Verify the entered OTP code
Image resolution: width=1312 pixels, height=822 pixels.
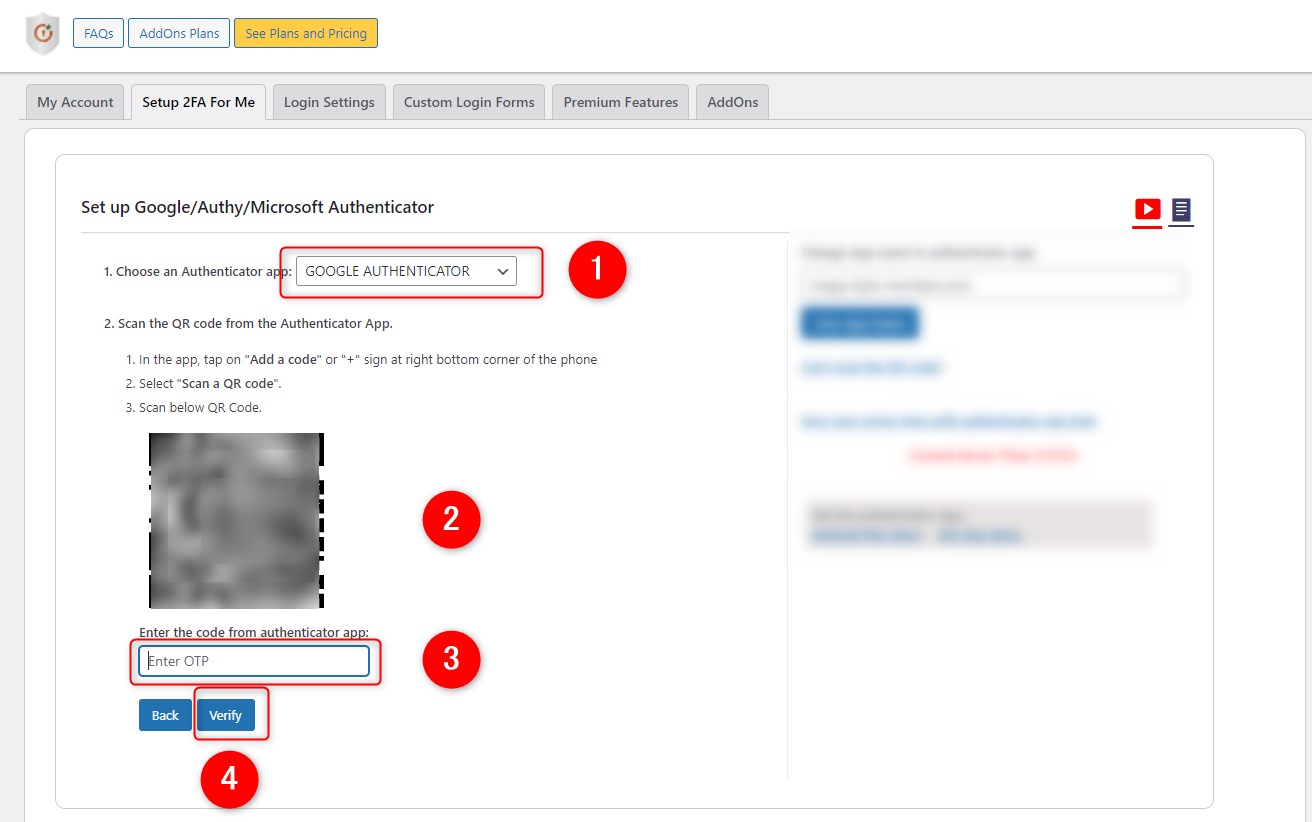pos(226,715)
